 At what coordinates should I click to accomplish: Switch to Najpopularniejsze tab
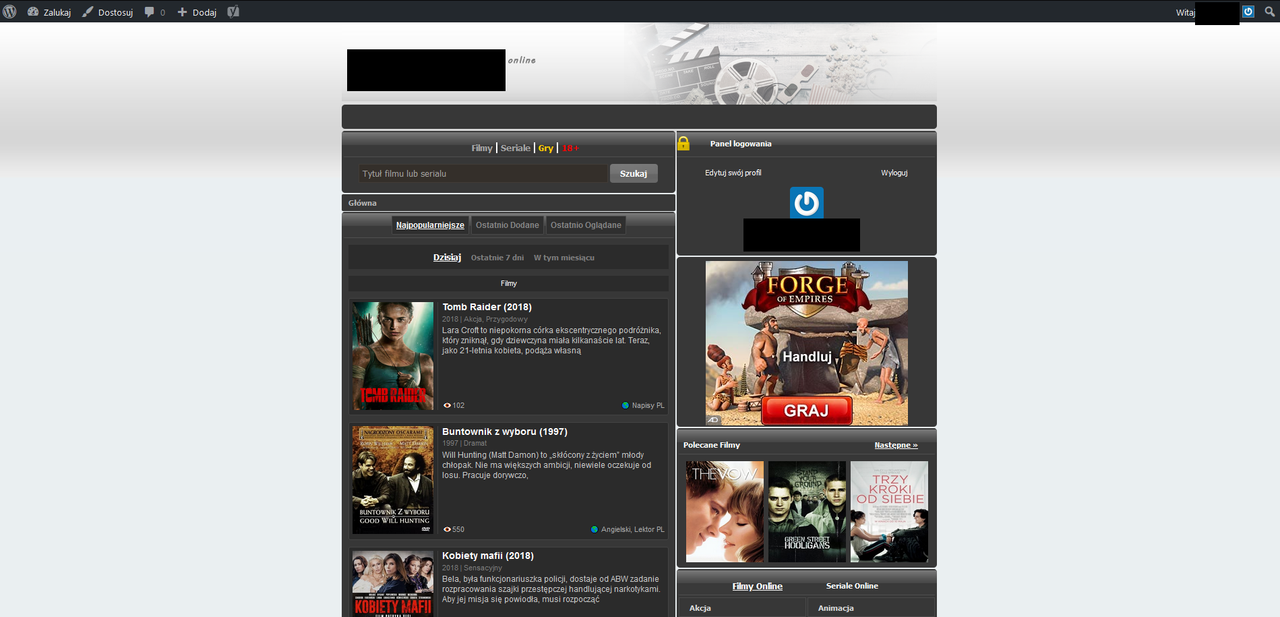[430, 225]
